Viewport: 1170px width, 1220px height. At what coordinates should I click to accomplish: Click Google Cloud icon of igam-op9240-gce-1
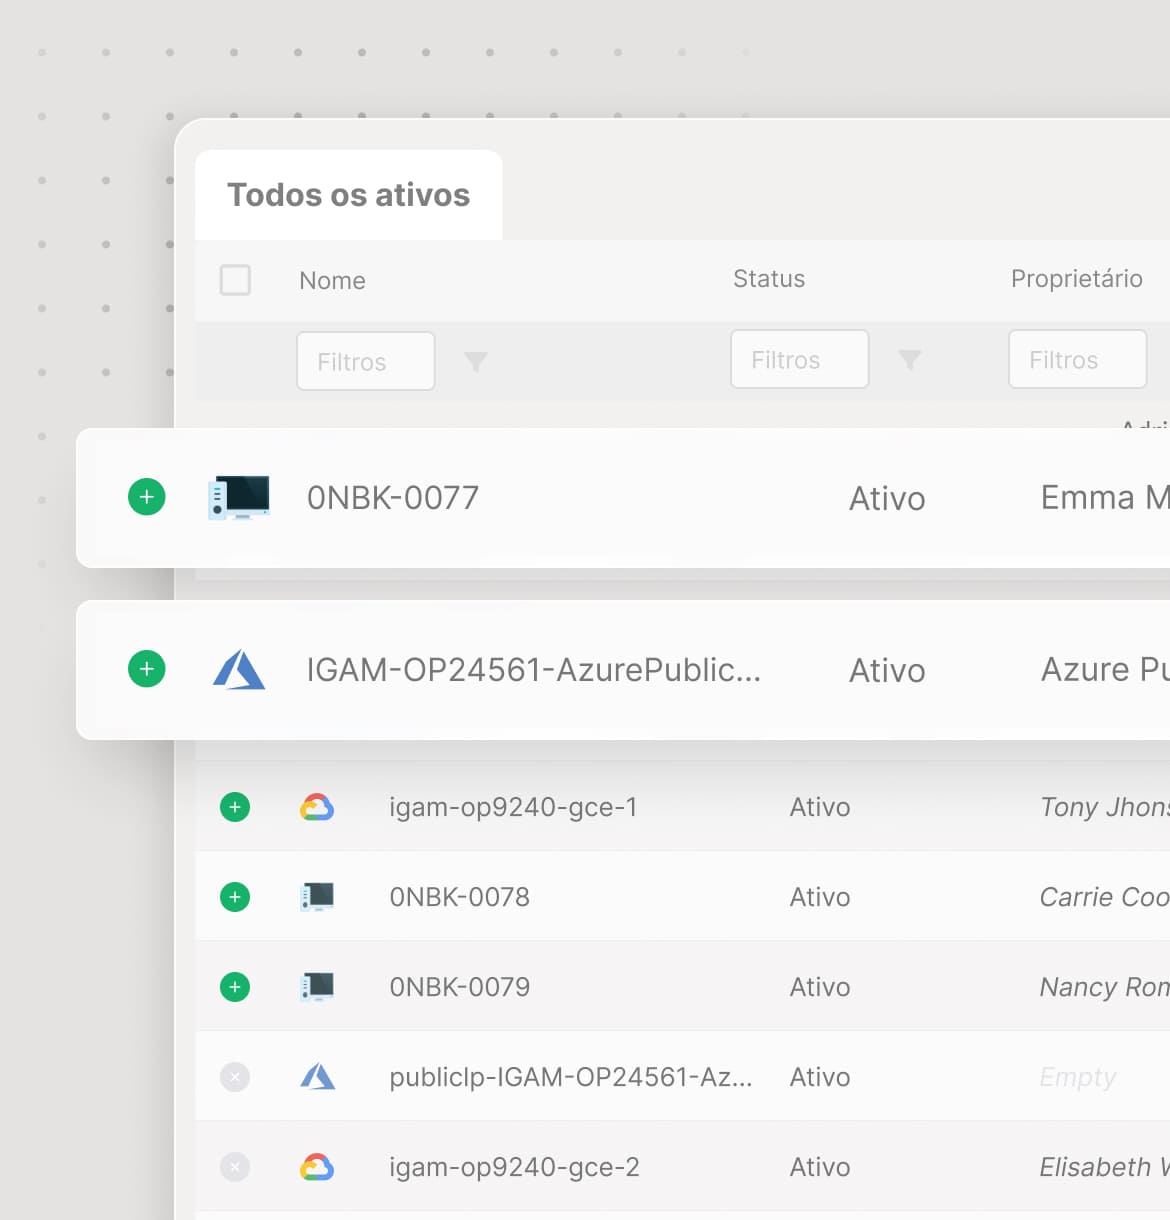tap(317, 807)
